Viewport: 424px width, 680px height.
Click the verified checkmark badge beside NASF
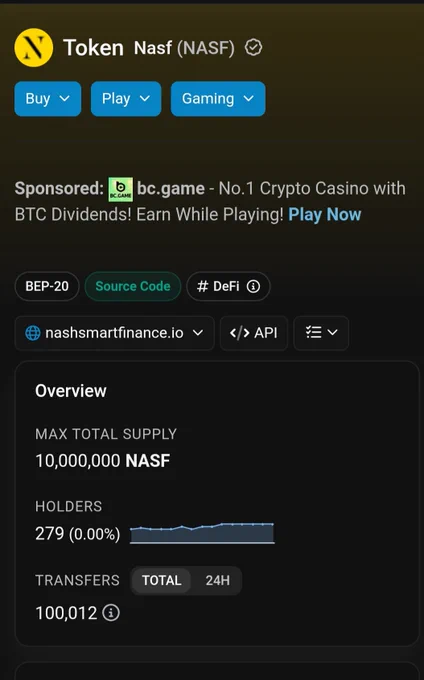[253, 47]
